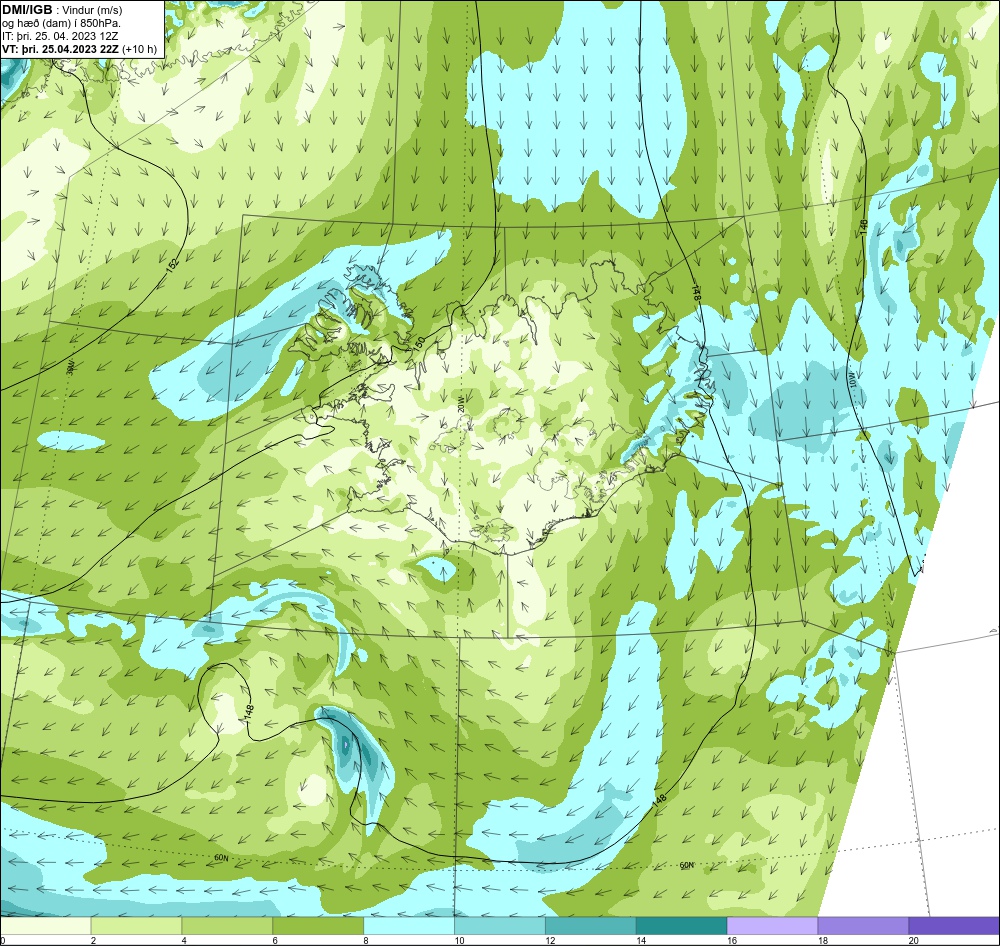Click the legend tick label '20'
This screenshot has height=946, width=1000.
(913, 940)
